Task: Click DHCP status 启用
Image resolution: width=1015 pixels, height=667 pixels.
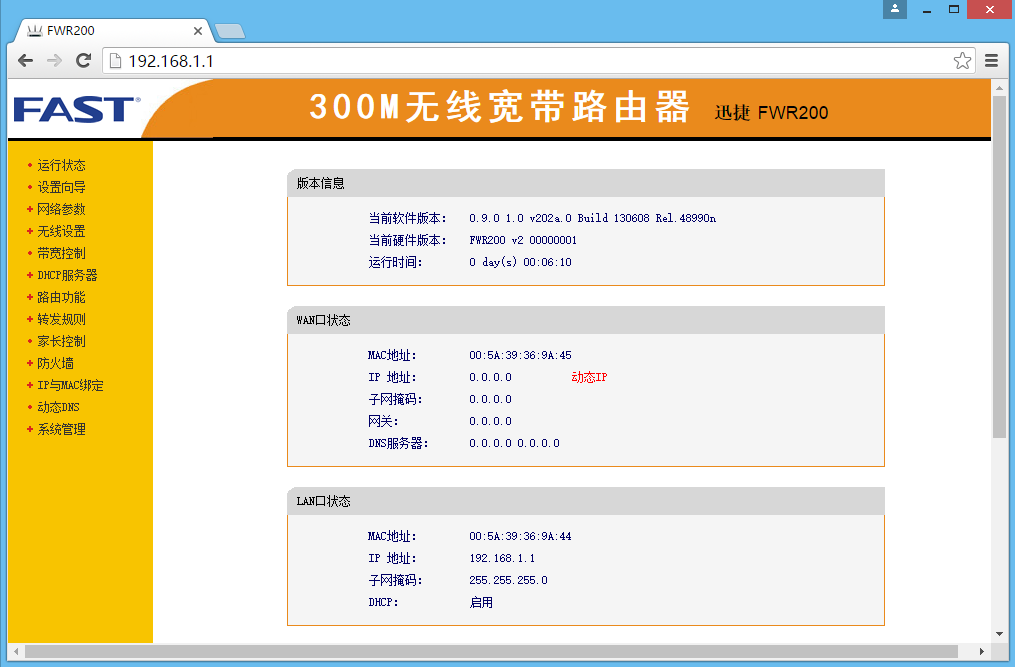Action: (481, 602)
